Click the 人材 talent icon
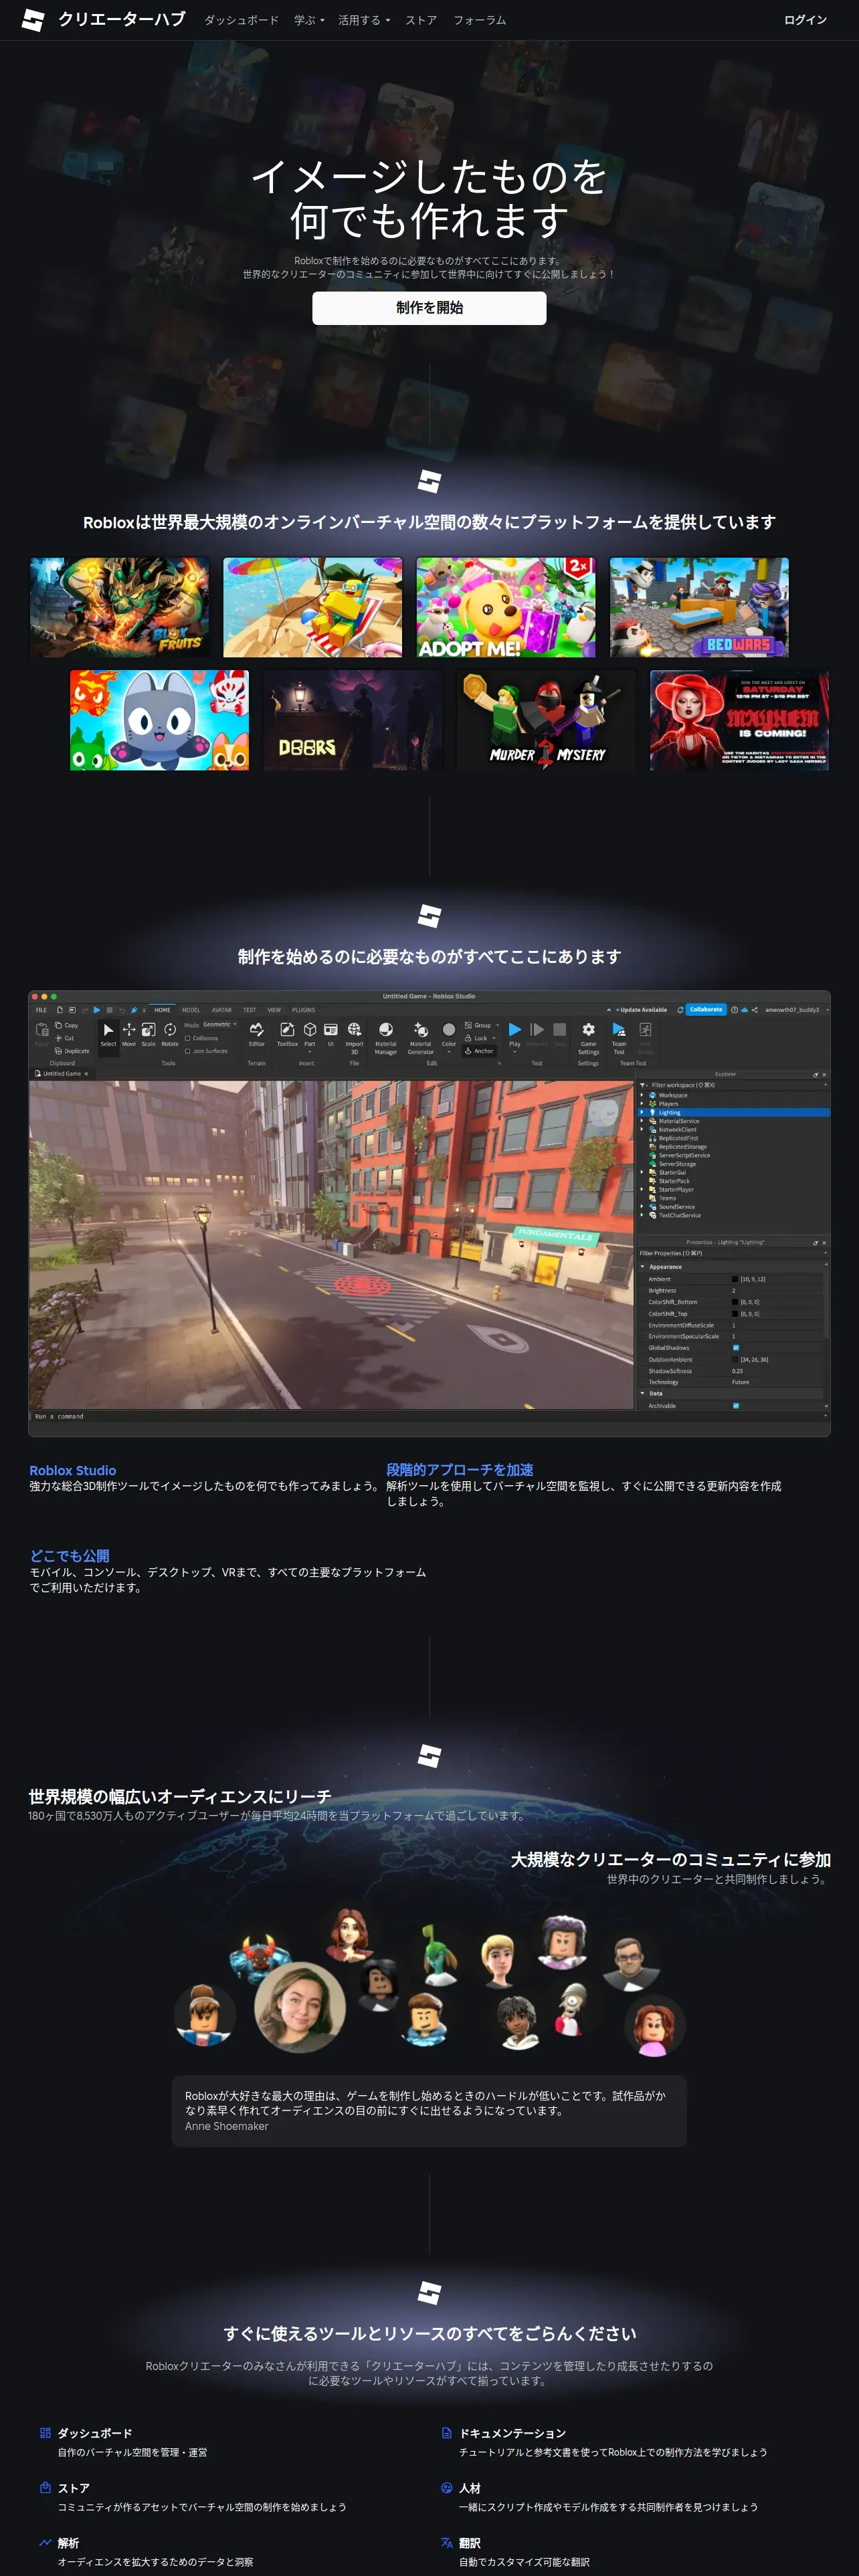The image size is (859, 2576). point(447,2487)
